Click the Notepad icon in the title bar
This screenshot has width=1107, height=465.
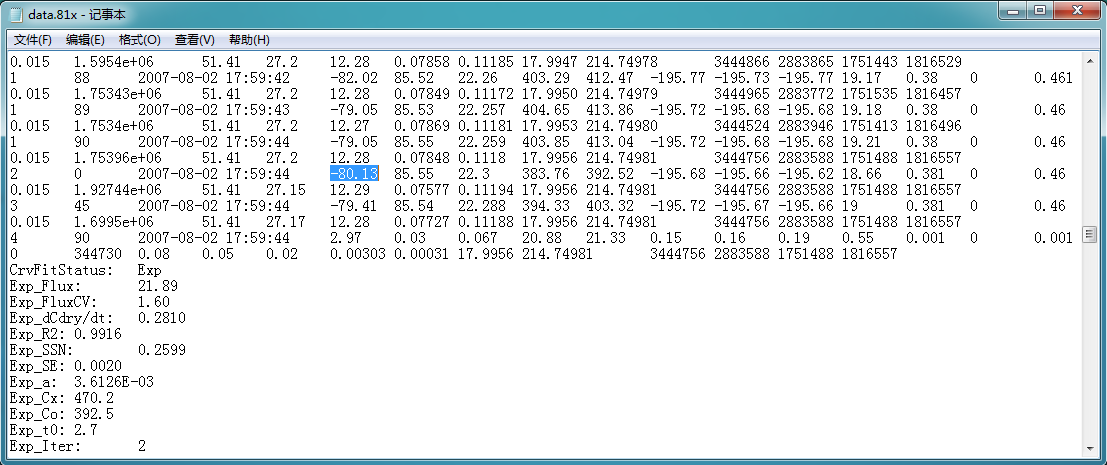point(17,15)
